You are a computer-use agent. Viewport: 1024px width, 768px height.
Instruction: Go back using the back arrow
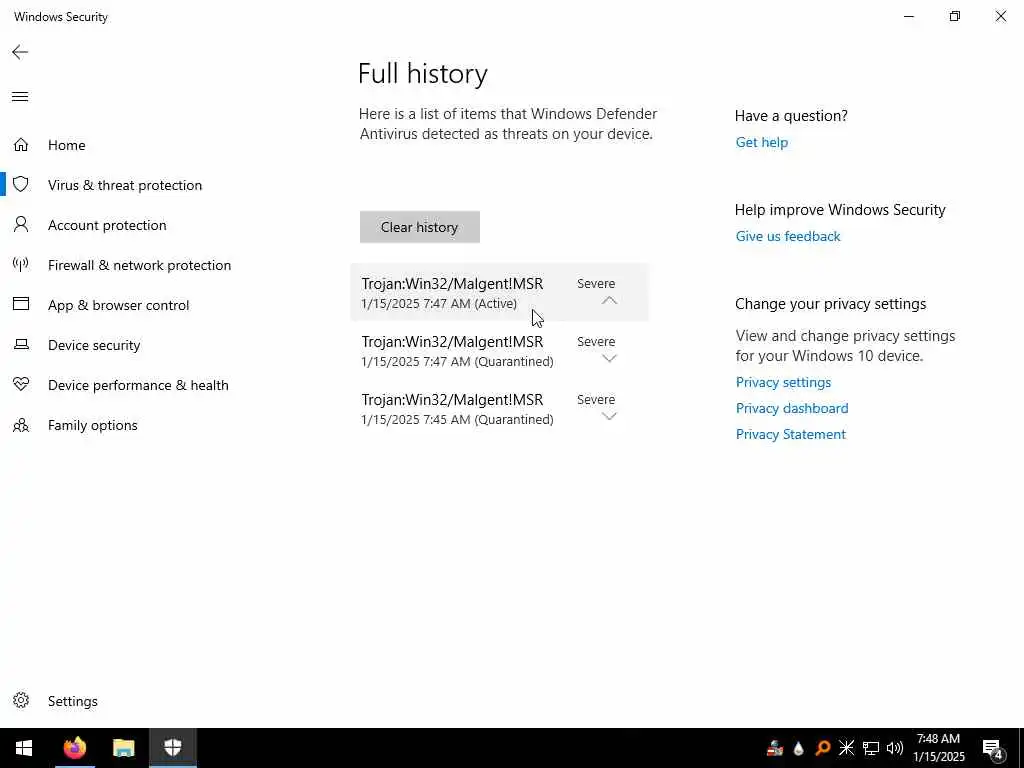point(20,52)
